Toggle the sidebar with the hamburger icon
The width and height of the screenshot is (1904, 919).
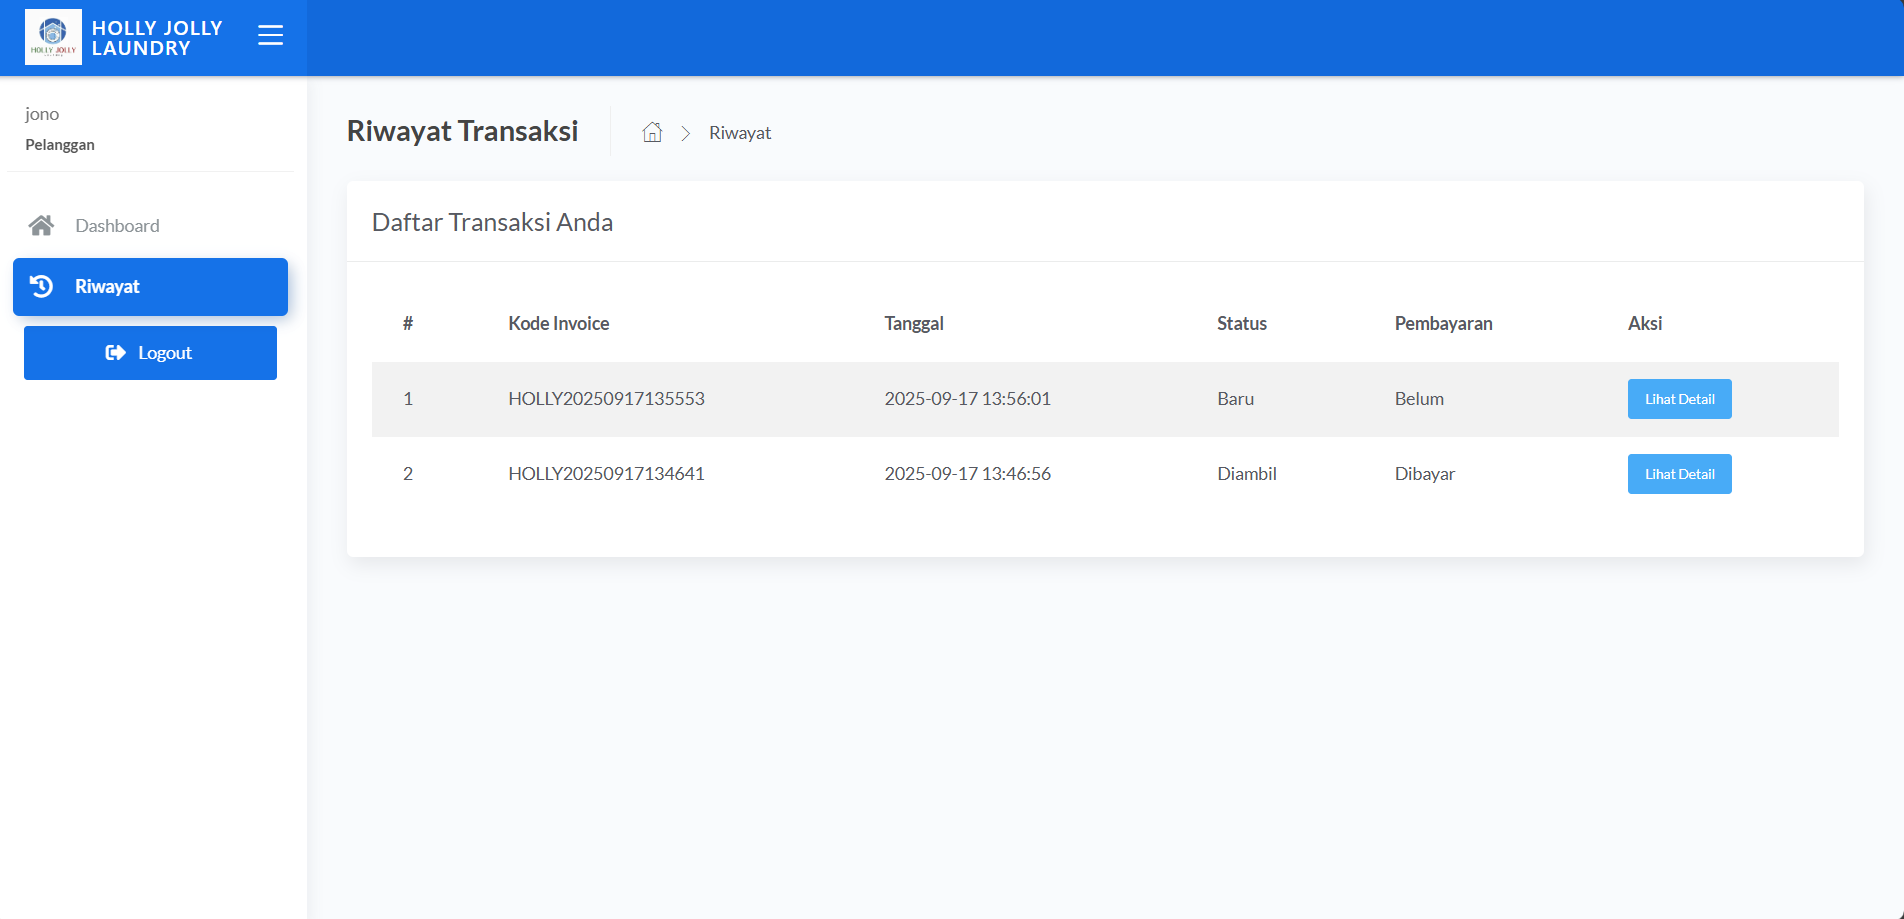pos(270,36)
